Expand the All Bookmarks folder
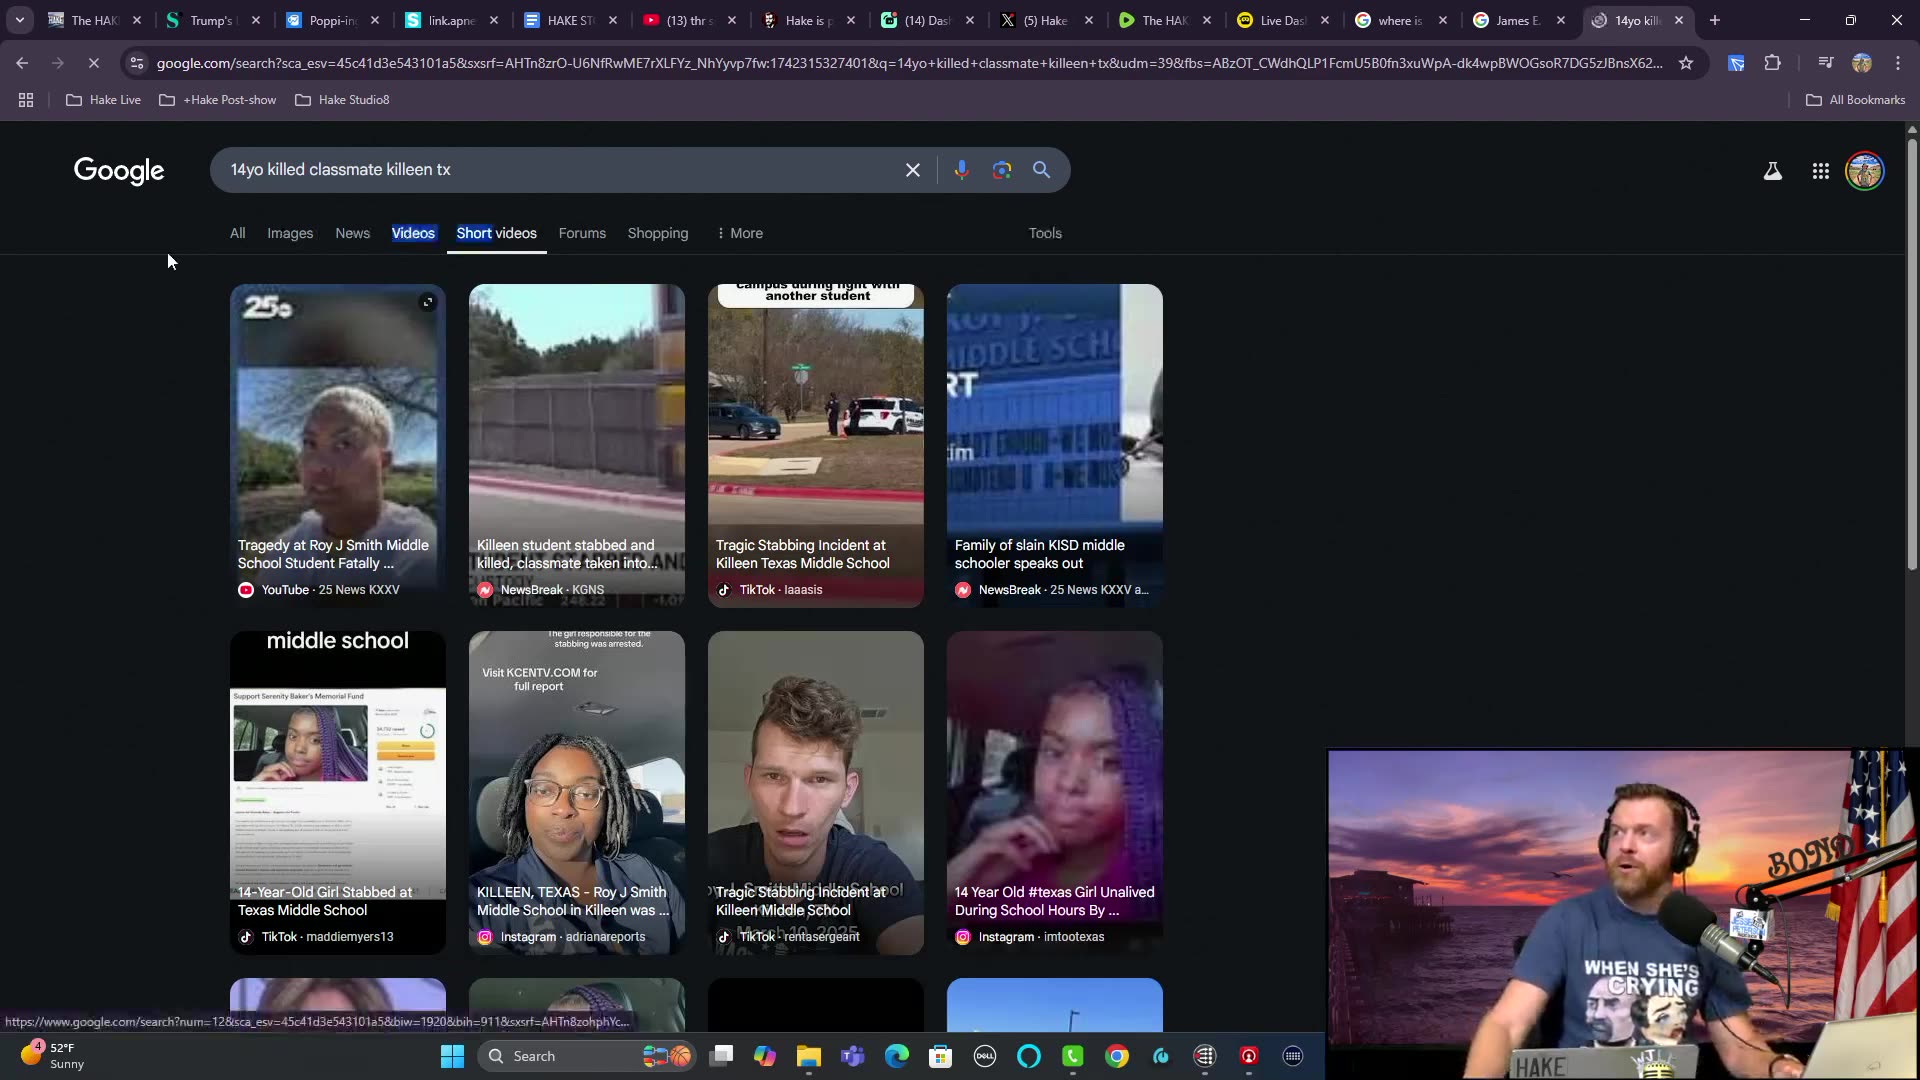 [x=1855, y=100]
